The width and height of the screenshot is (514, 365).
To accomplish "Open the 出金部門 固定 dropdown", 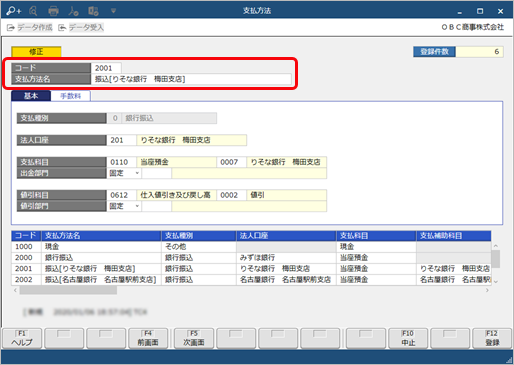I will [x=124, y=173].
